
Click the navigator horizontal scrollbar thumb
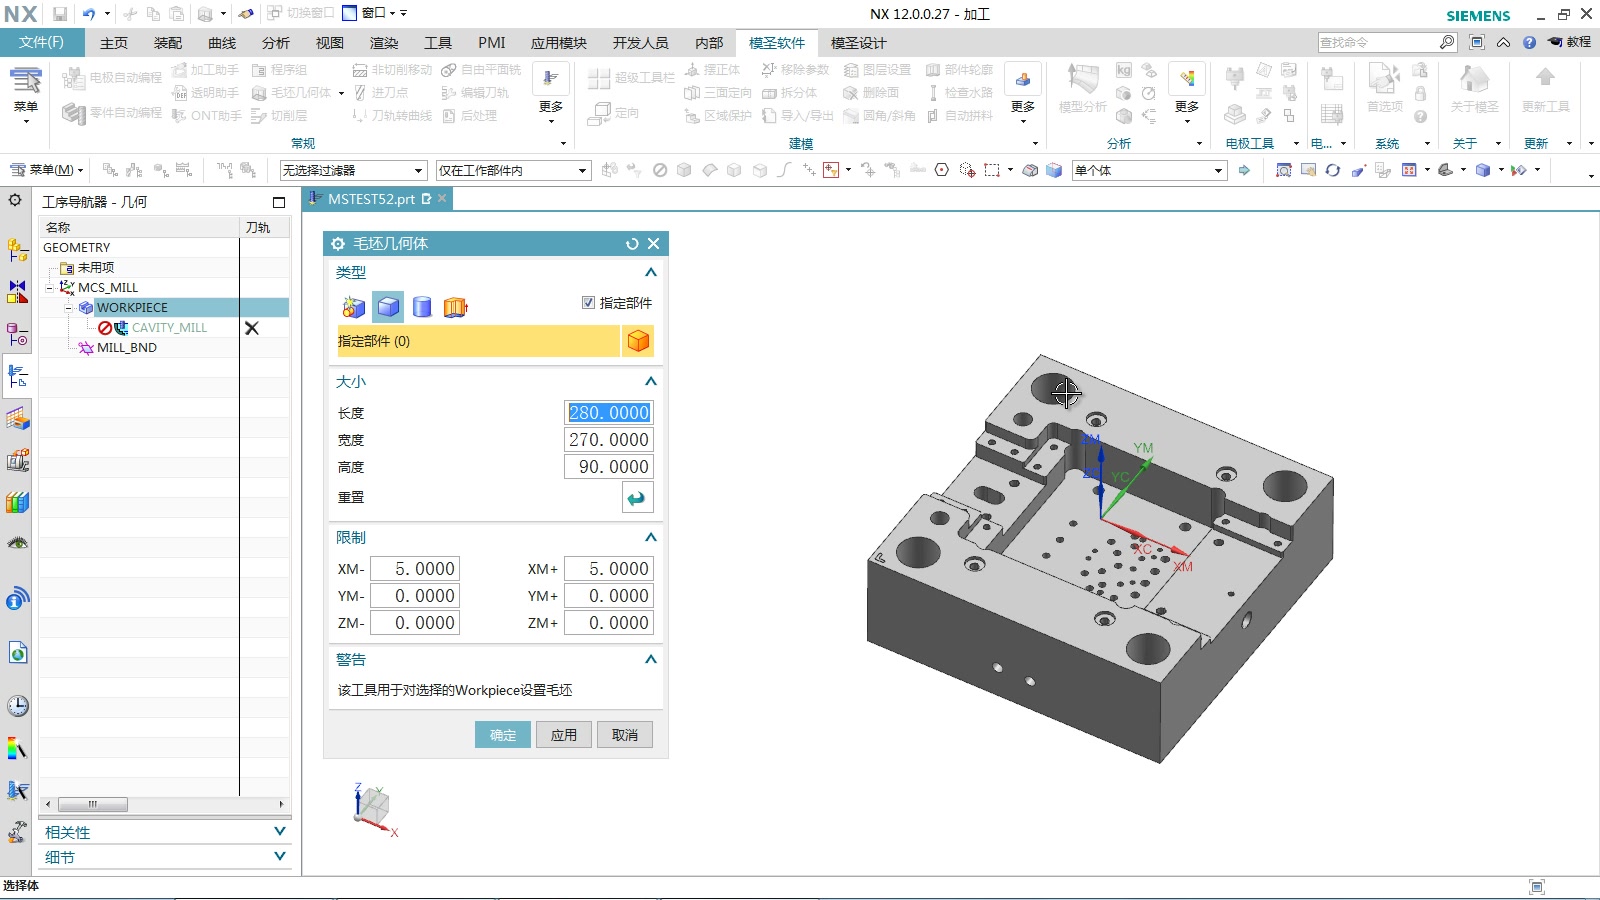coord(92,804)
